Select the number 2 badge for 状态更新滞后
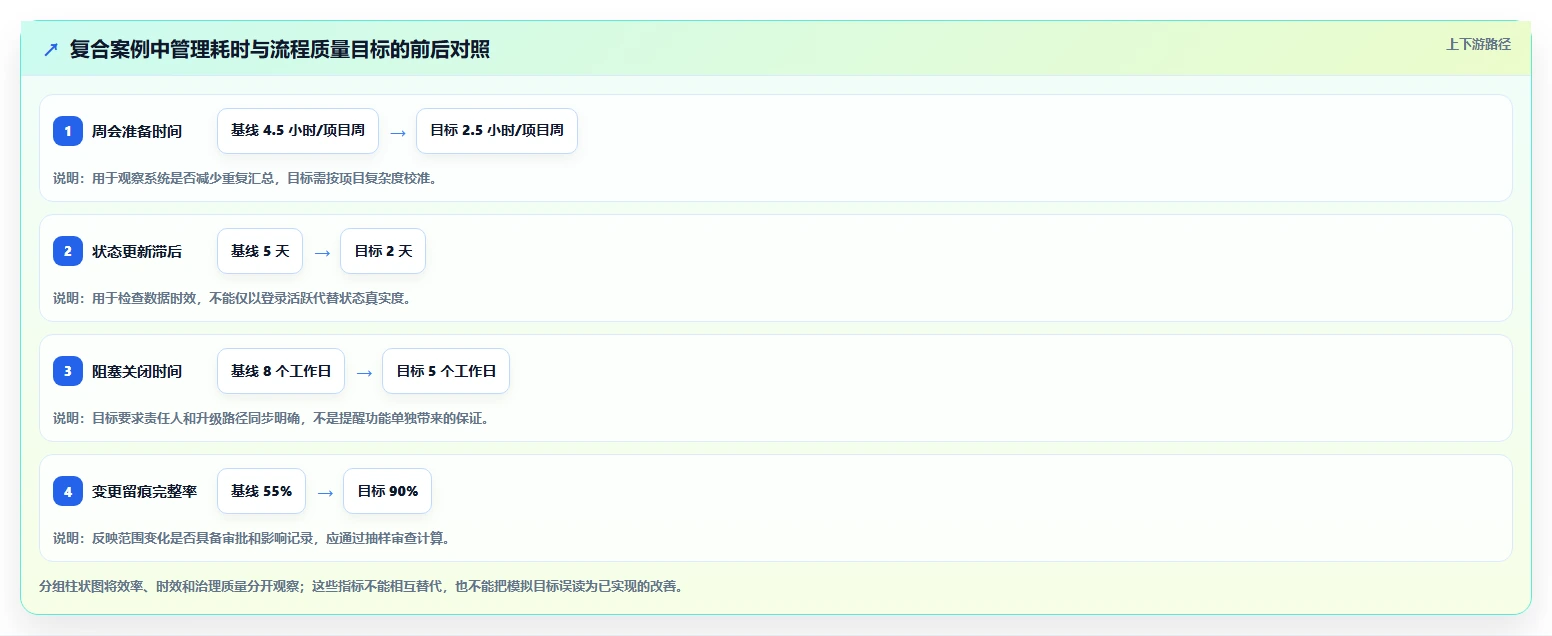Image resolution: width=1552 pixels, height=636 pixels. click(x=68, y=251)
